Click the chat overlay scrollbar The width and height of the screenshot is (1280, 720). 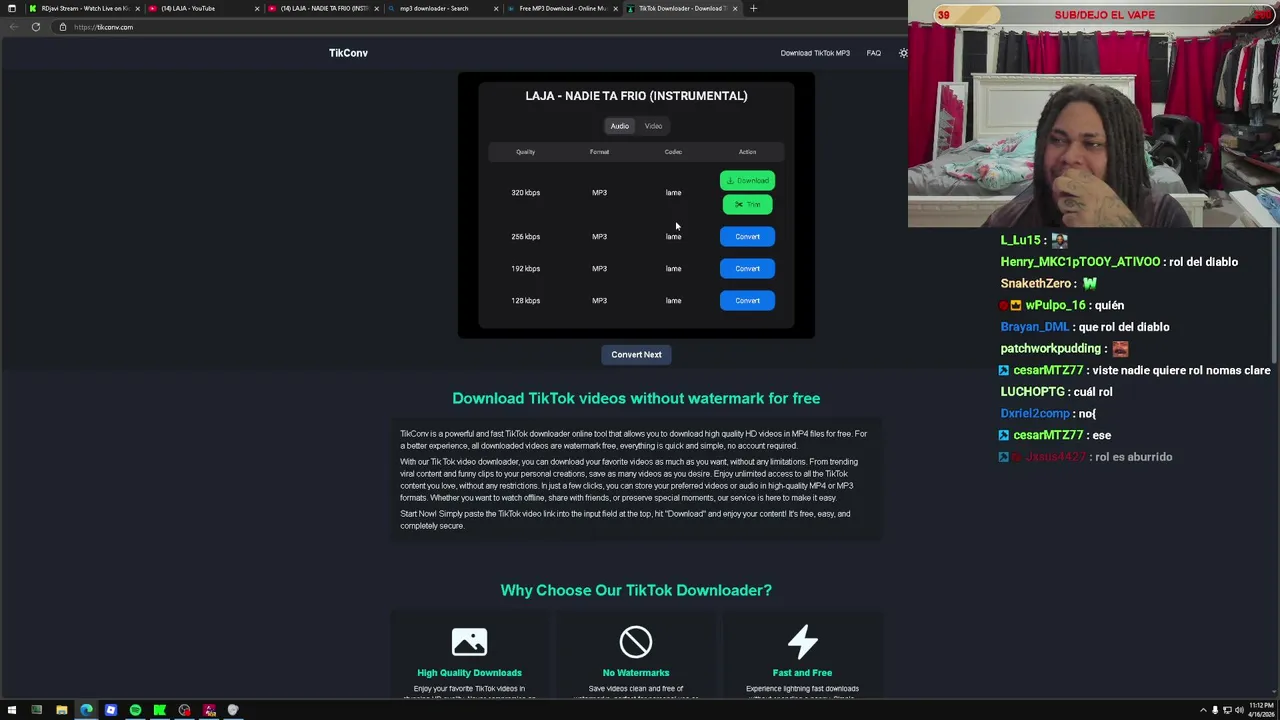(1275, 295)
